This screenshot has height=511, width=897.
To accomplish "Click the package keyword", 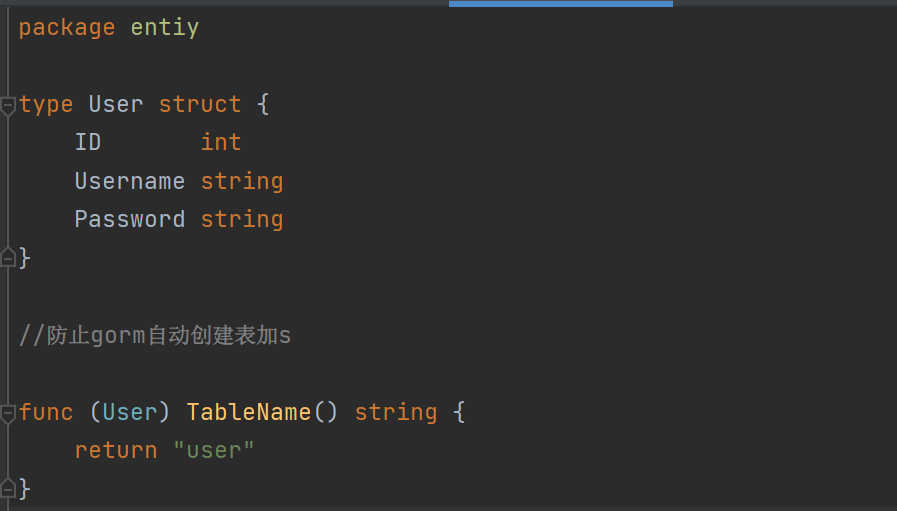I will click(67, 28).
